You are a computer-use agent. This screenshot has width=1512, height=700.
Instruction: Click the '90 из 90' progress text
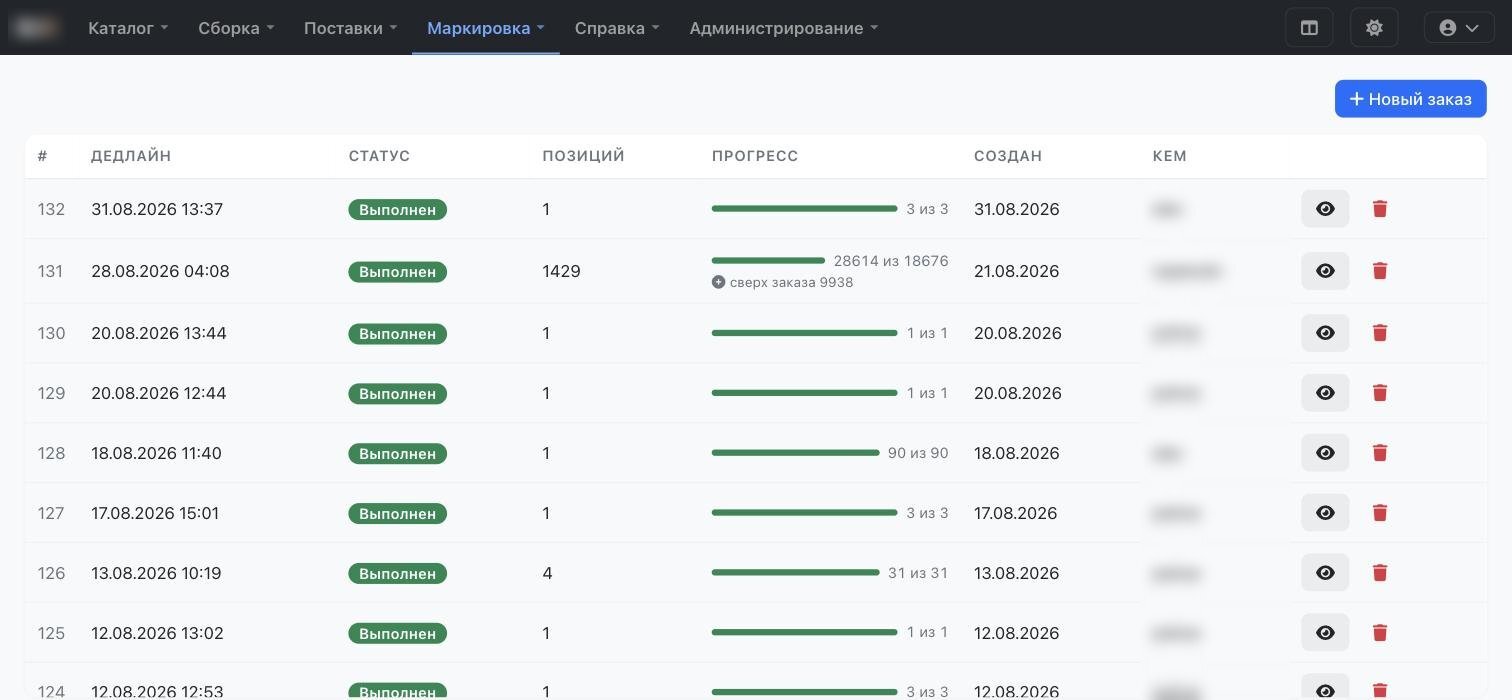pos(918,453)
